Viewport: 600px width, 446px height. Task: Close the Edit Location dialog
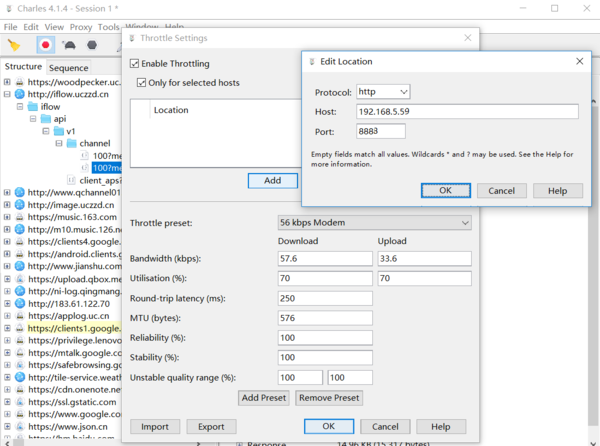579,61
